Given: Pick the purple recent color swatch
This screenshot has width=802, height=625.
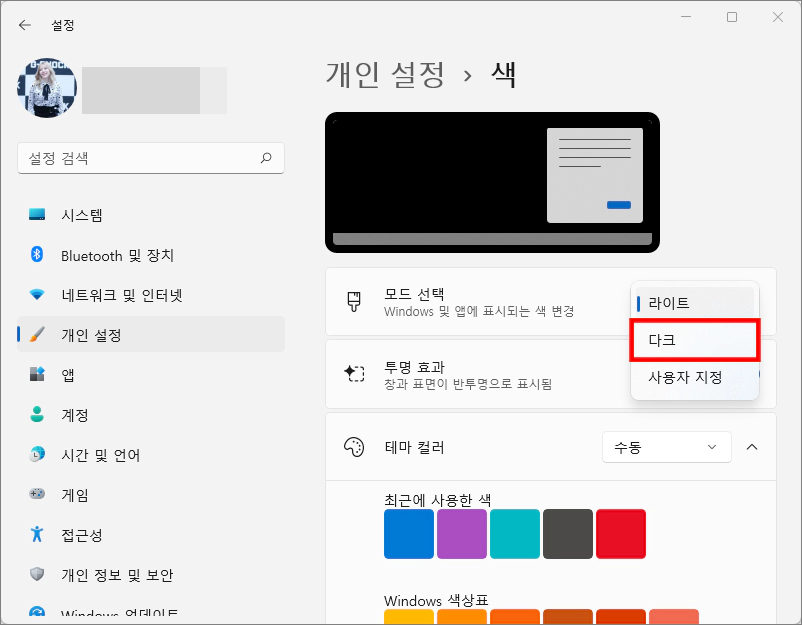Looking at the screenshot, I should click(x=462, y=534).
